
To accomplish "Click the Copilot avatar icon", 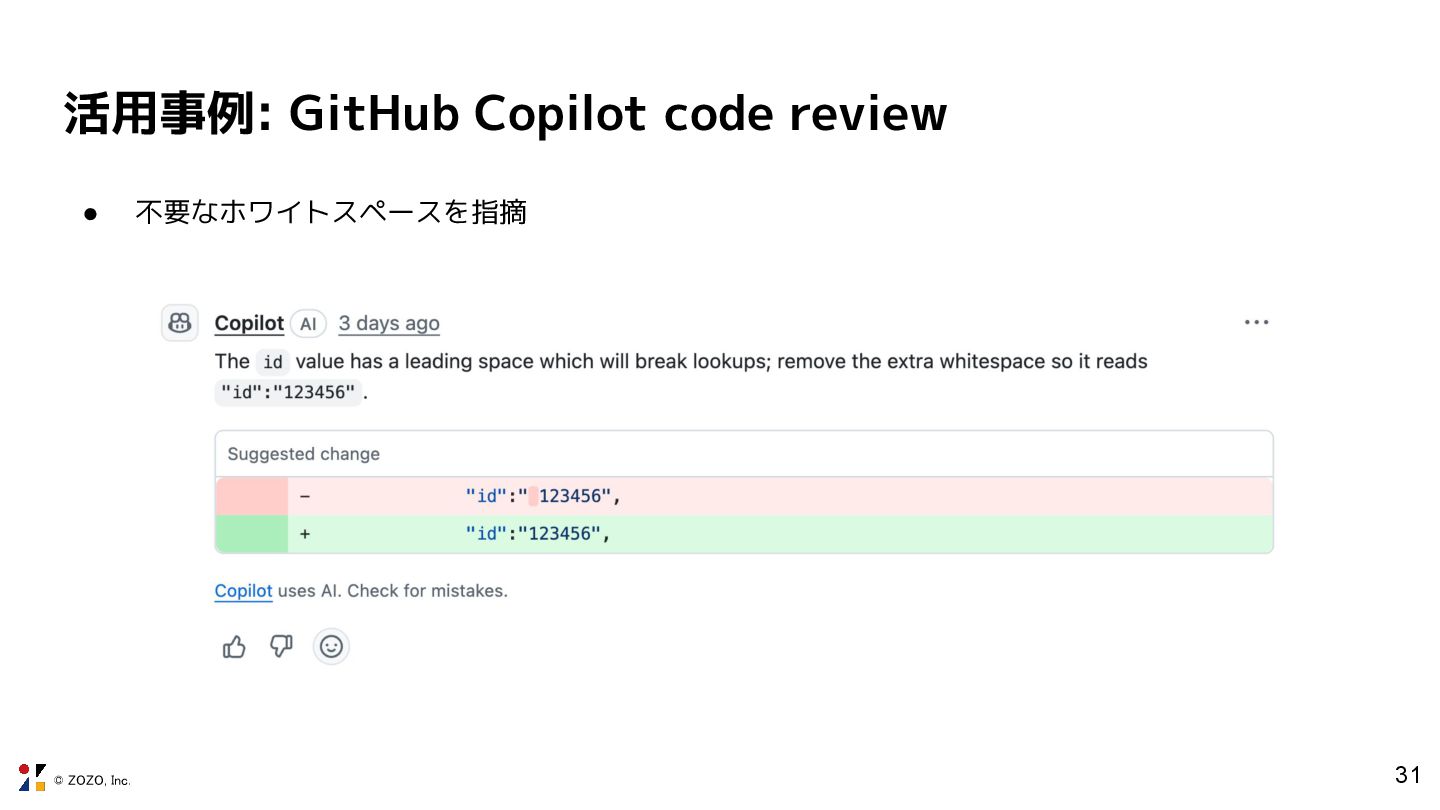I will pos(180,323).
